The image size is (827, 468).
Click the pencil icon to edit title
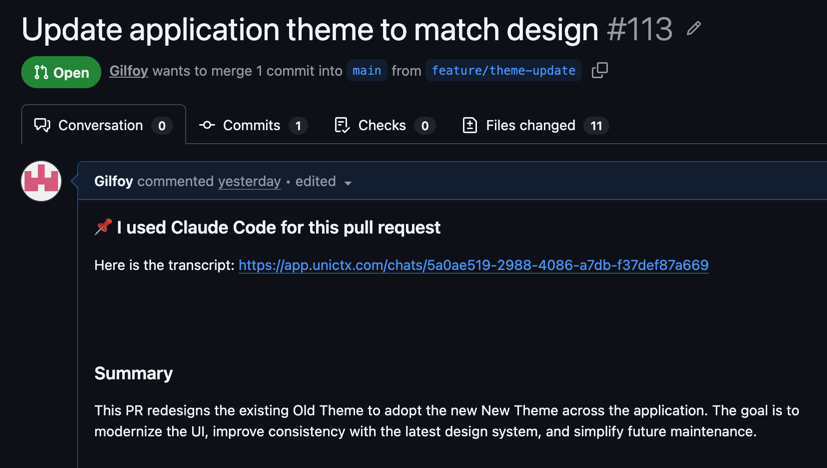click(x=694, y=28)
